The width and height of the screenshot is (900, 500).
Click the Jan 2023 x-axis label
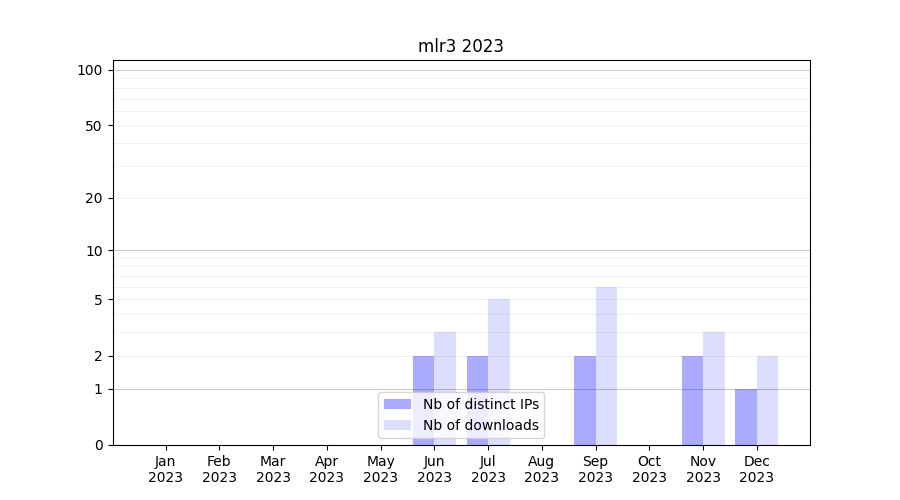166,469
